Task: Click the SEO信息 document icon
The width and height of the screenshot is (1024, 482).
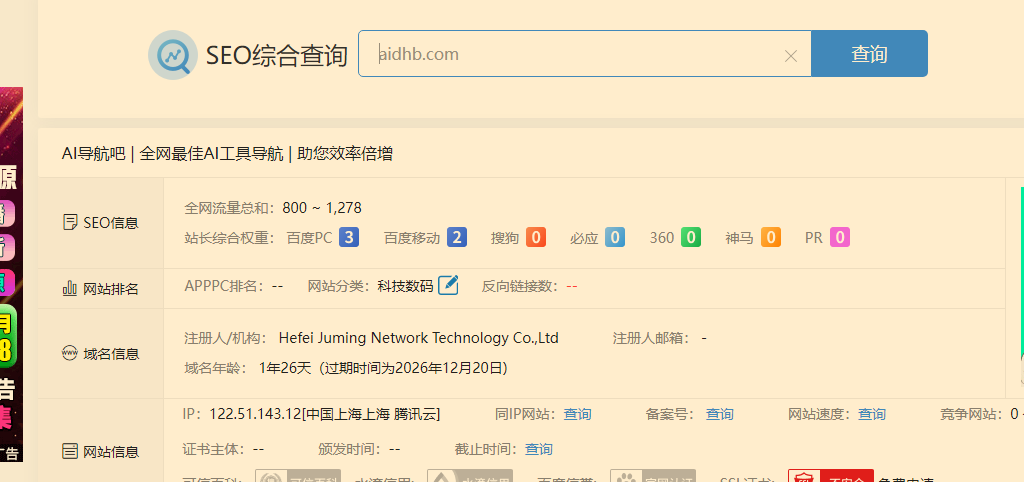Action: coord(70,223)
